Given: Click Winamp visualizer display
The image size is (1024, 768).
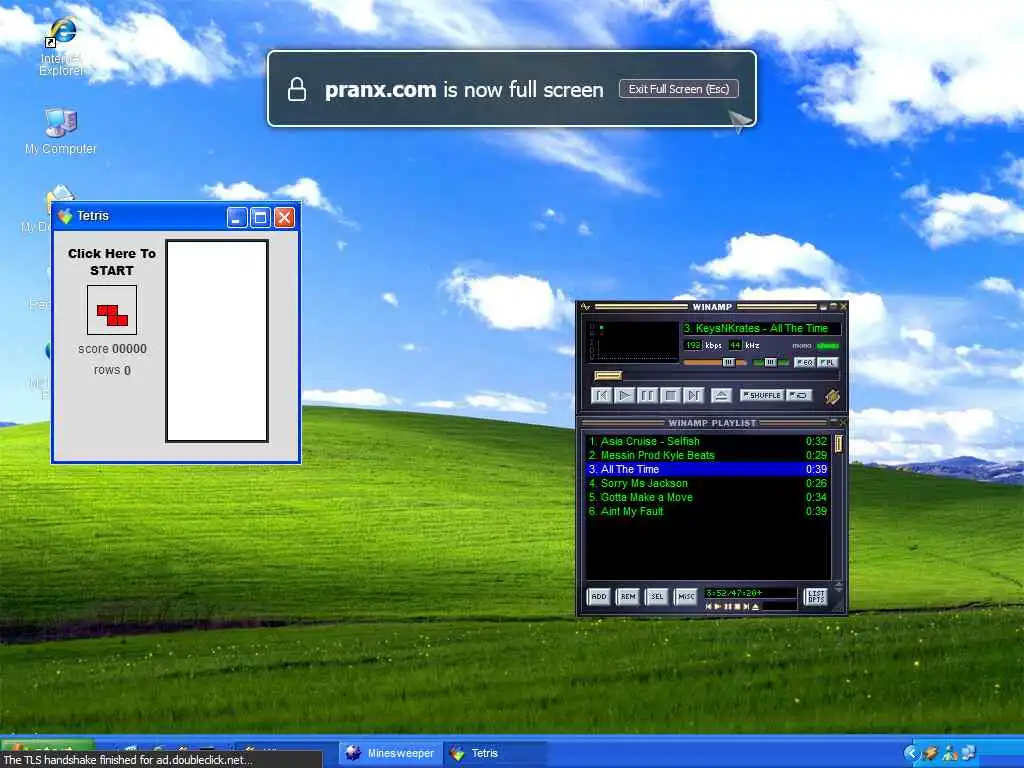Looking at the screenshot, I should coord(634,340).
